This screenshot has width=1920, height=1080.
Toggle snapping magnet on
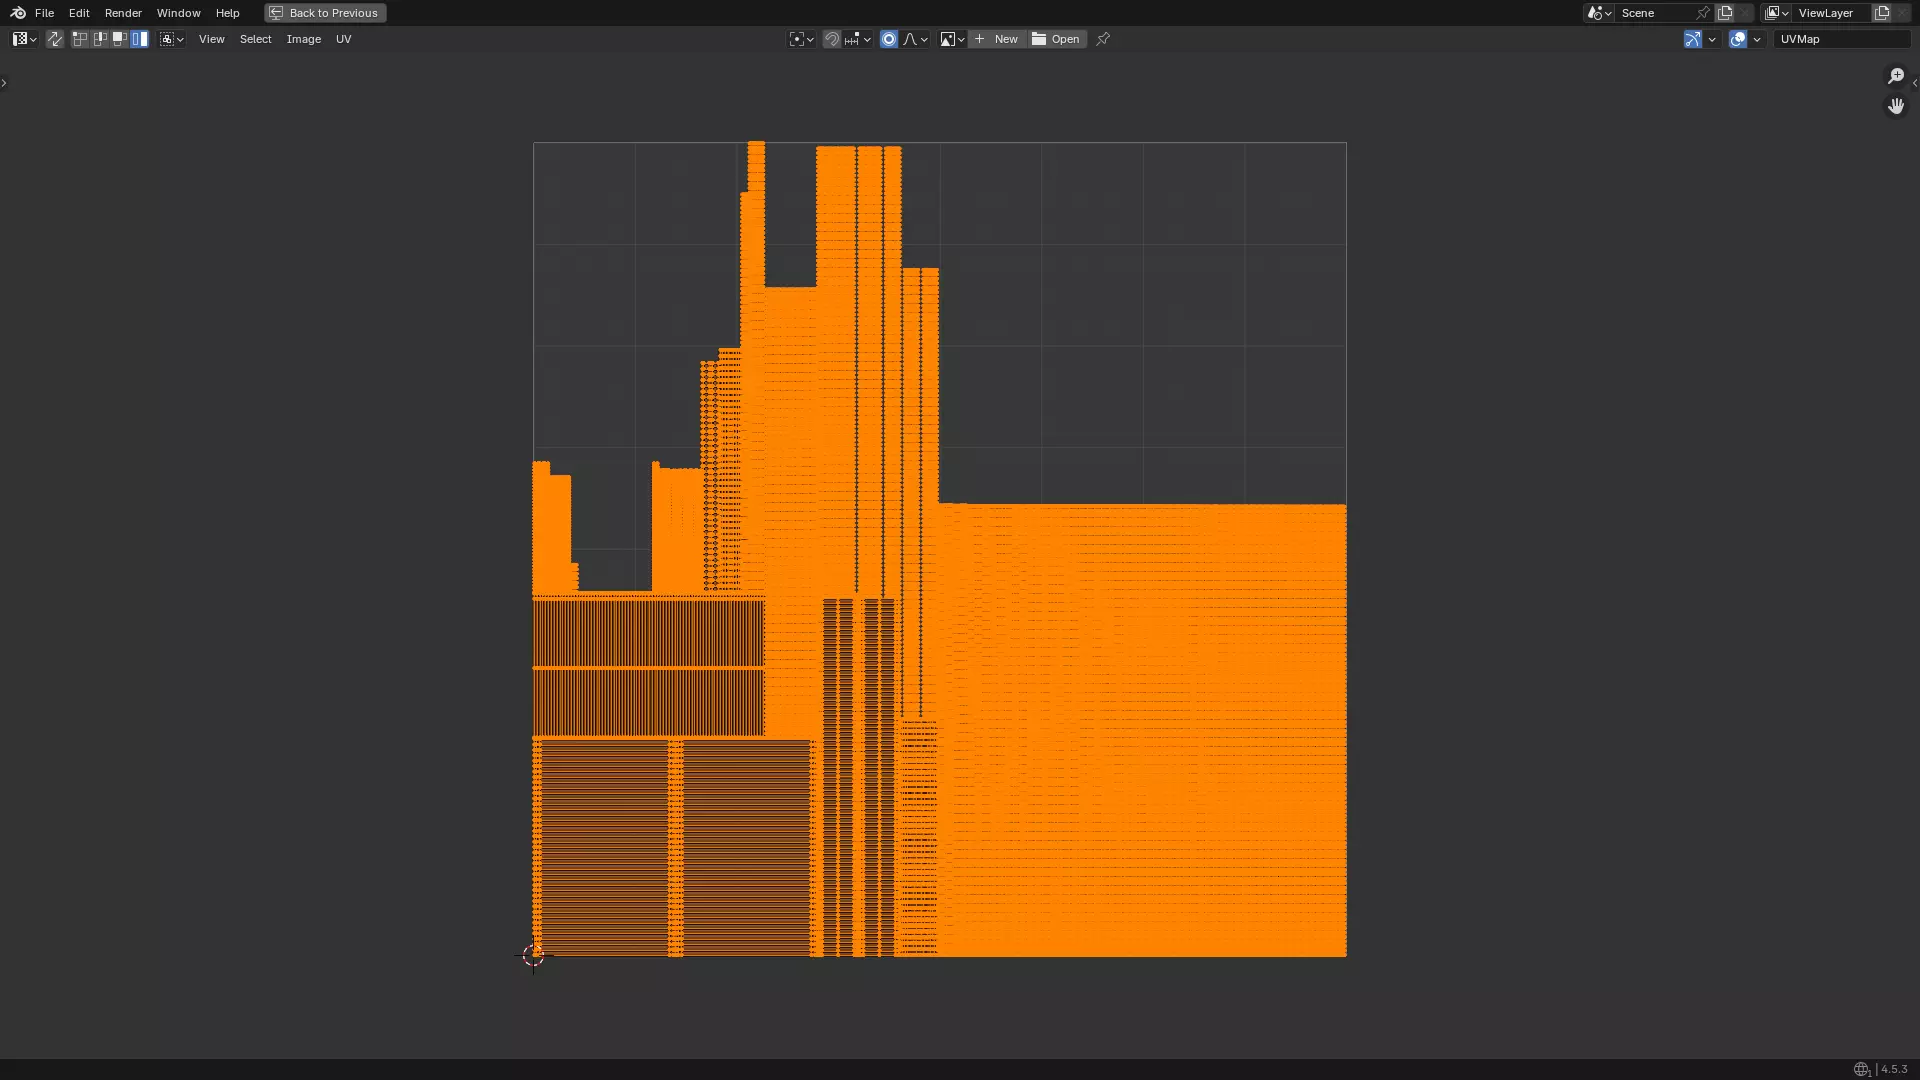pyautogui.click(x=831, y=39)
